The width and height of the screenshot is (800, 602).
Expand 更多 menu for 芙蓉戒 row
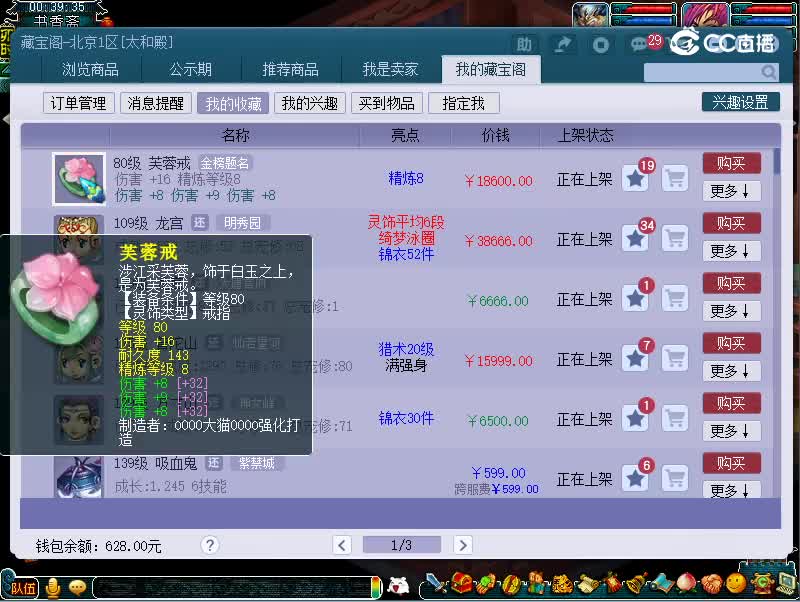pyautogui.click(x=732, y=191)
